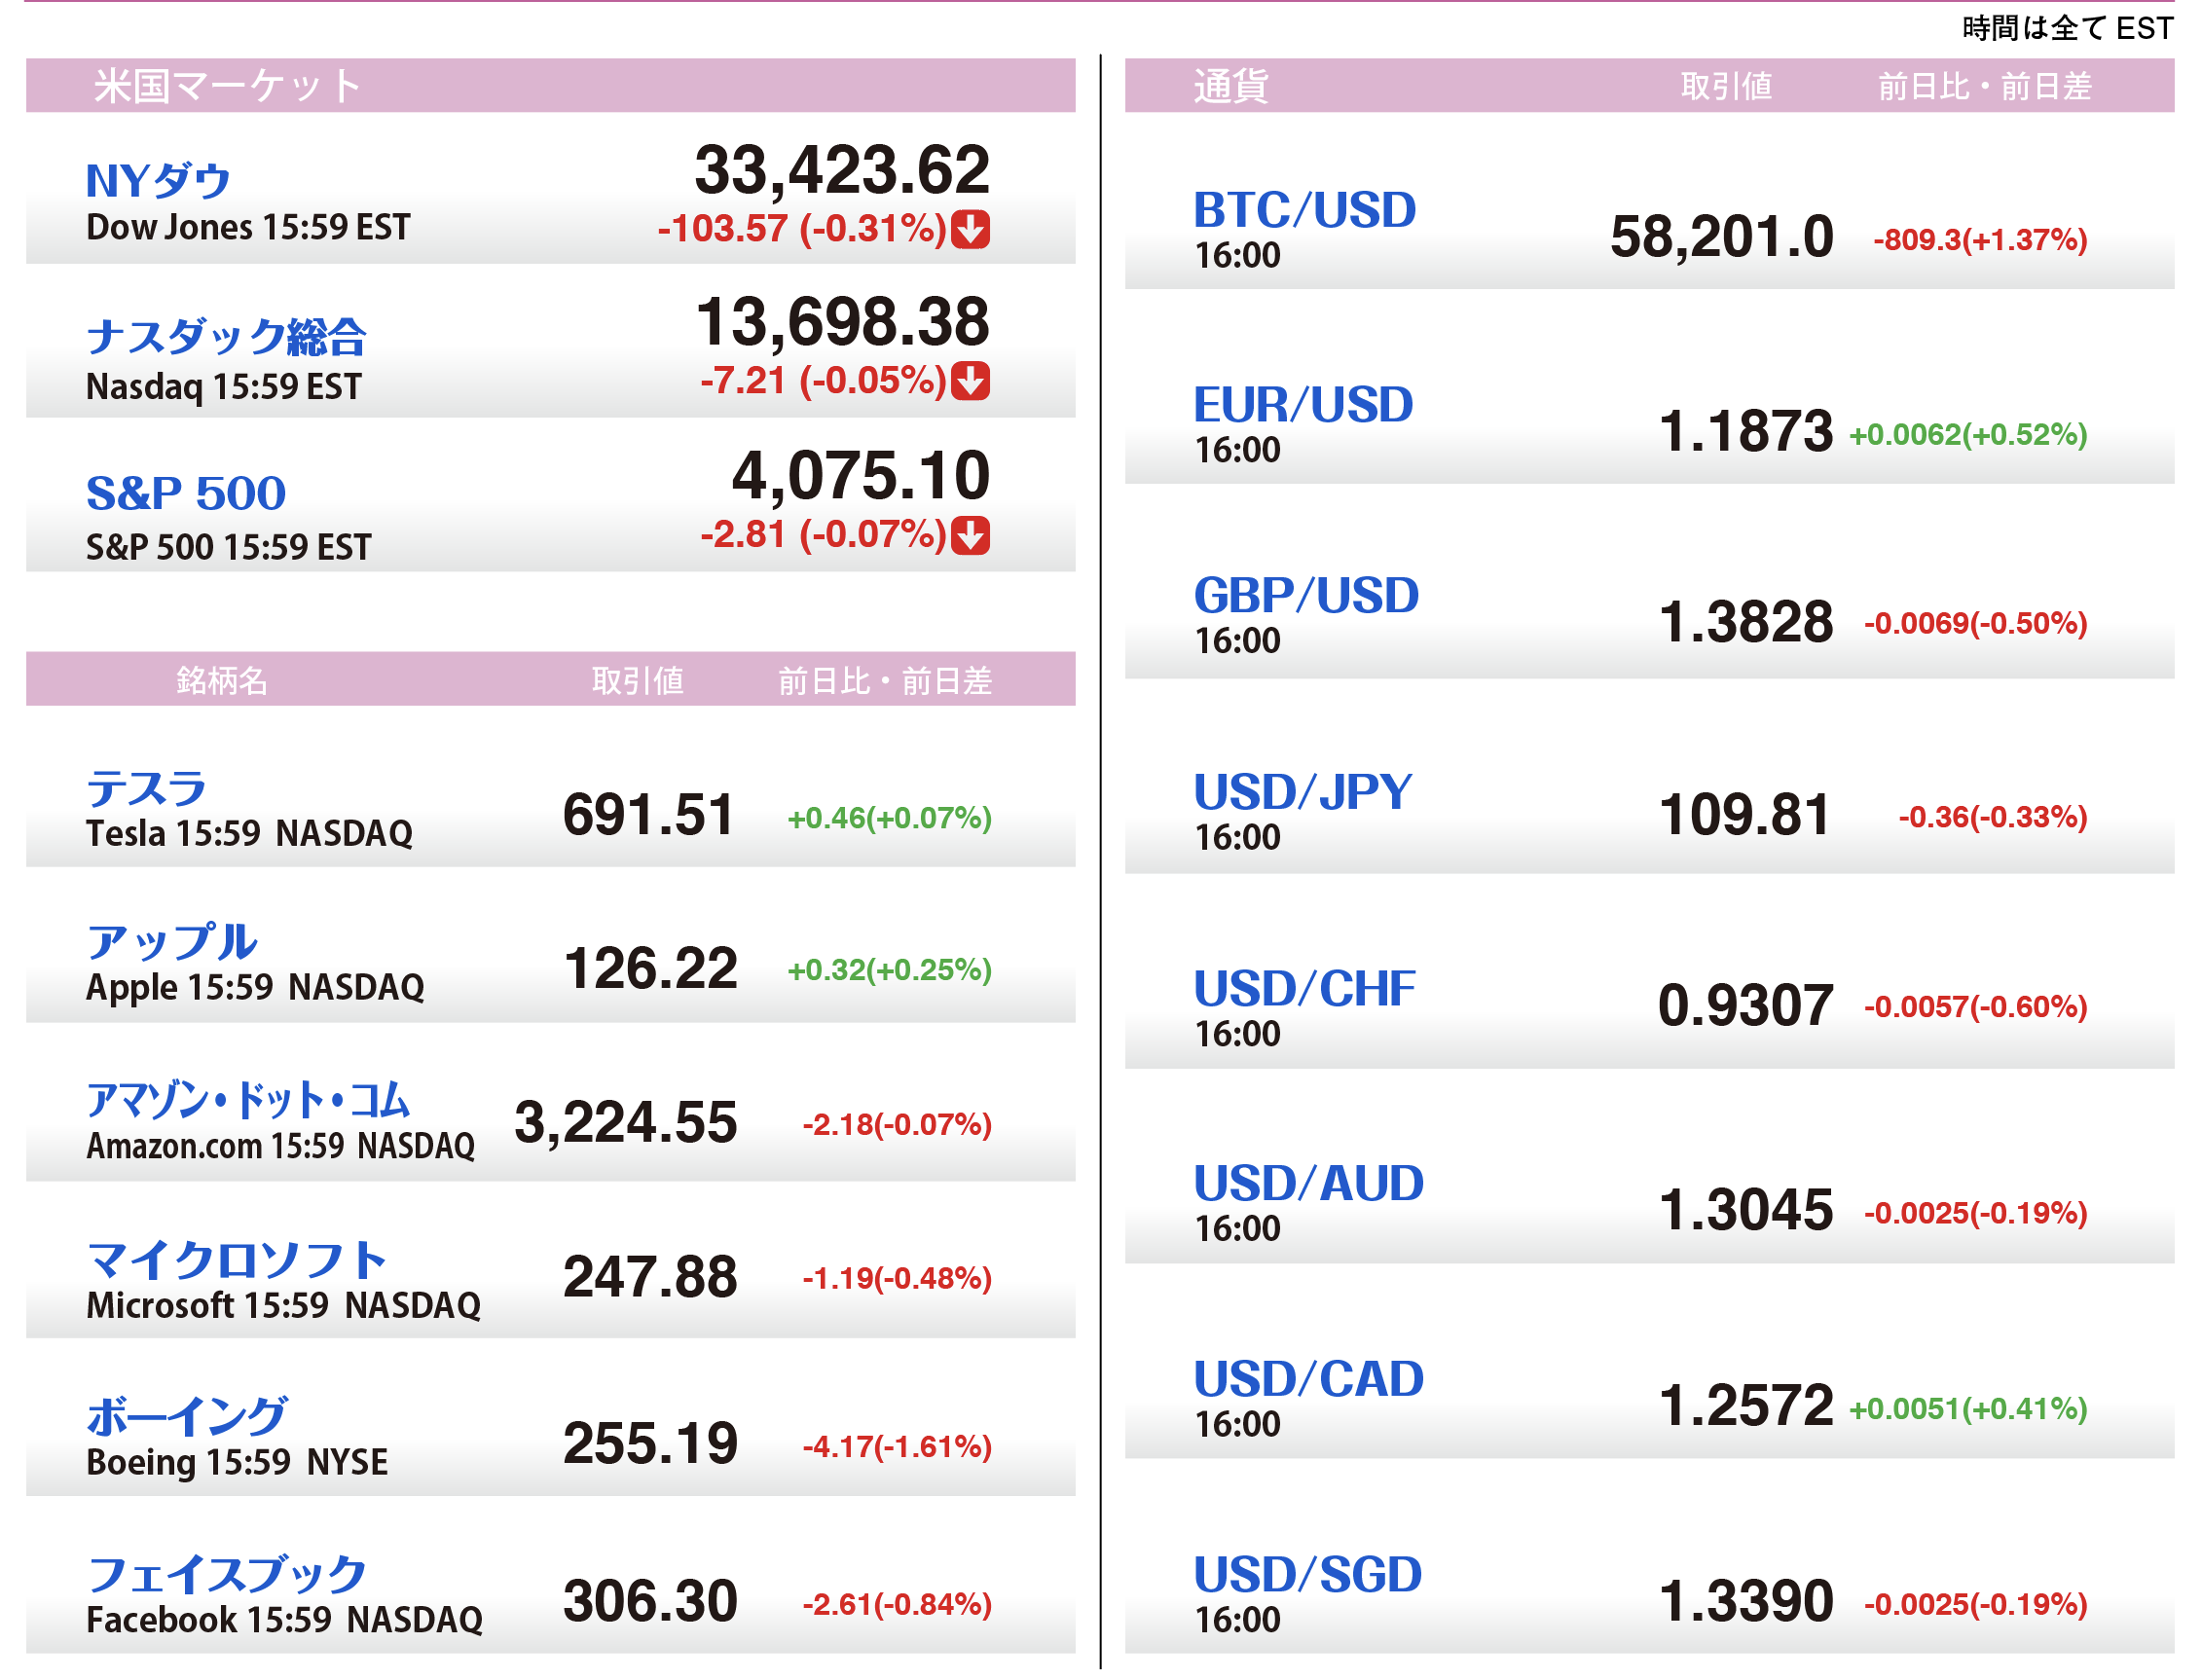Open the USD/JPY currency pair
Image resolution: width=2202 pixels, height=1680 pixels.
click(1302, 792)
